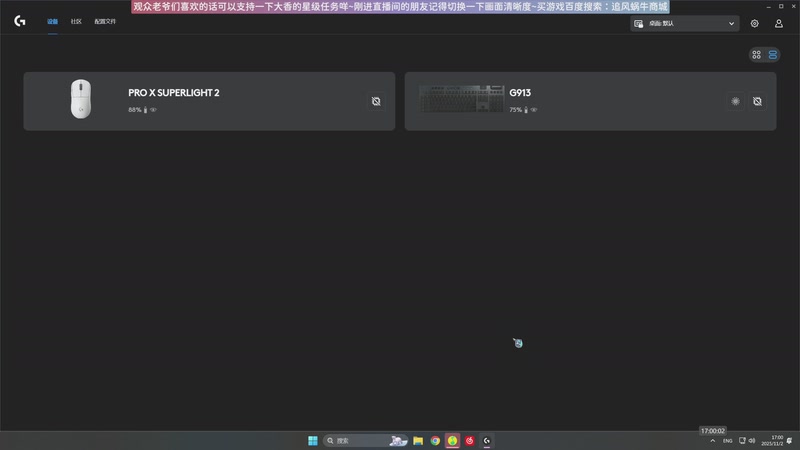Switch to list view layout

(772, 55)
